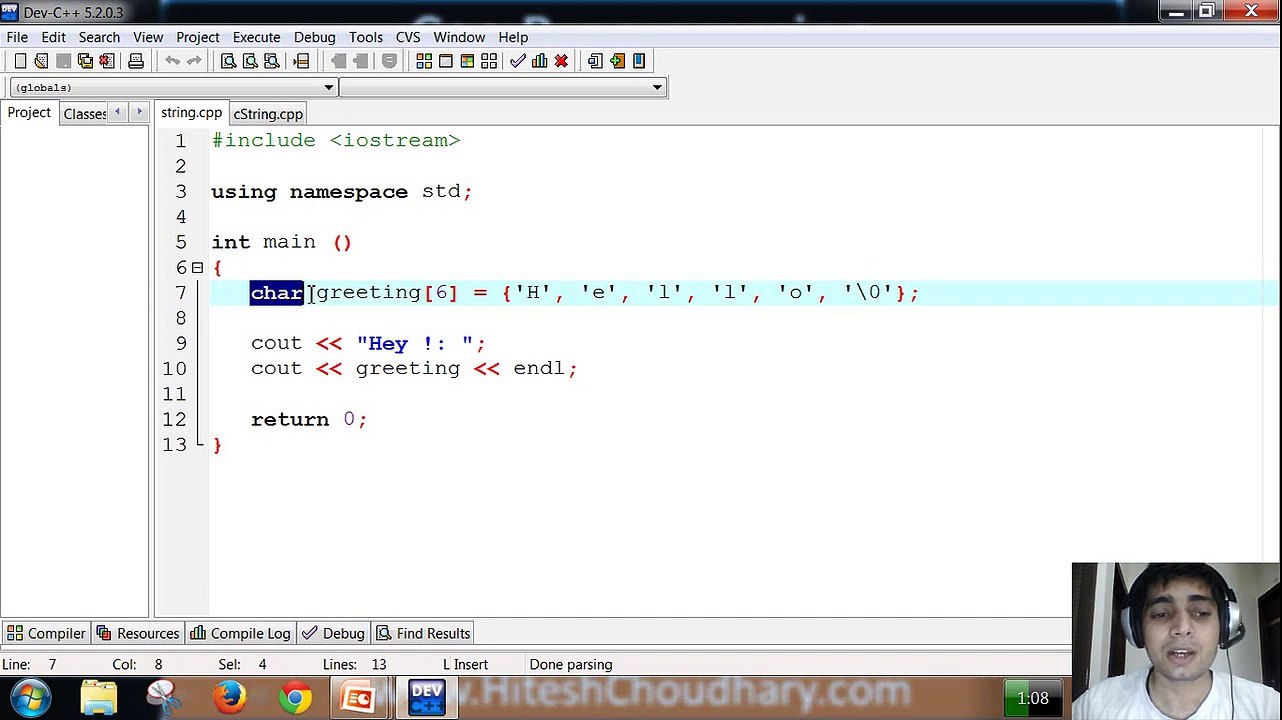Viewport: 1282px width, 720px height.
Task: Click the bar chart profile icon
Action: tap(540, 61)
